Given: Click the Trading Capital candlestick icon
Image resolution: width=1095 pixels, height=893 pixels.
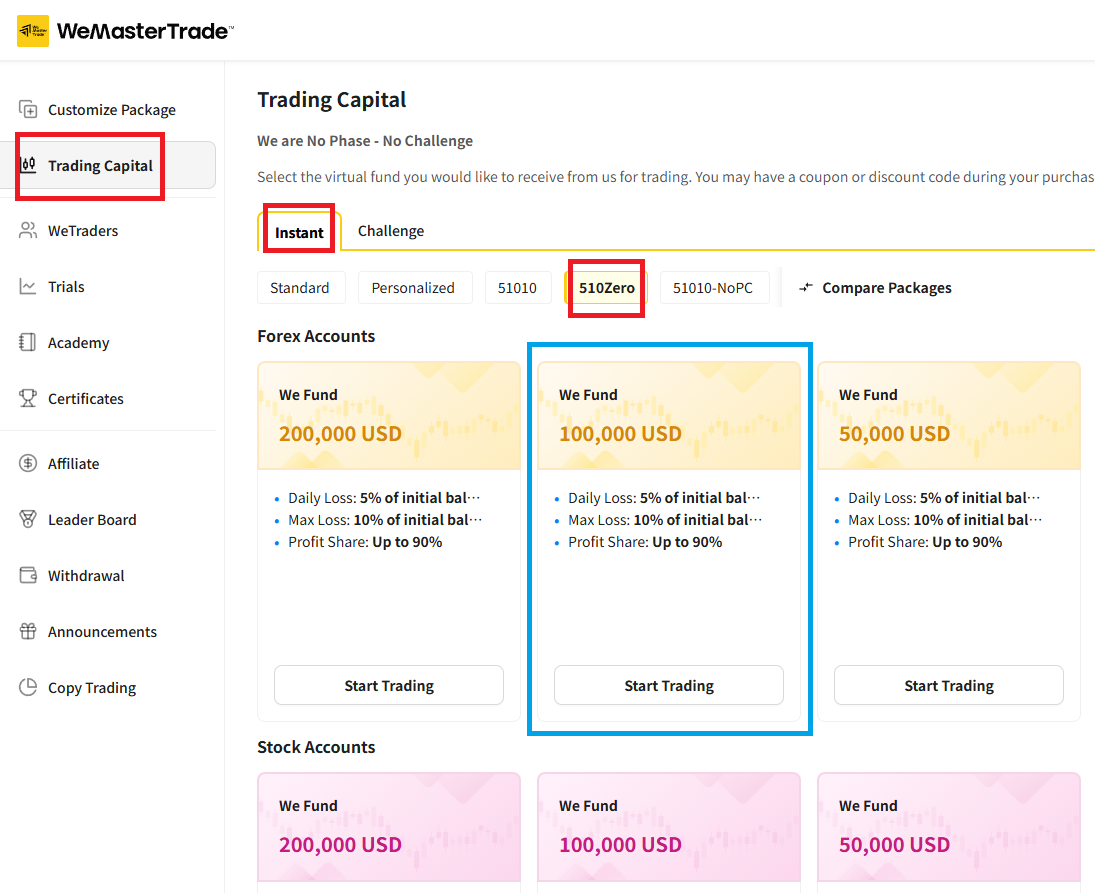Looking at the screenshot, I should click(28, 165).
